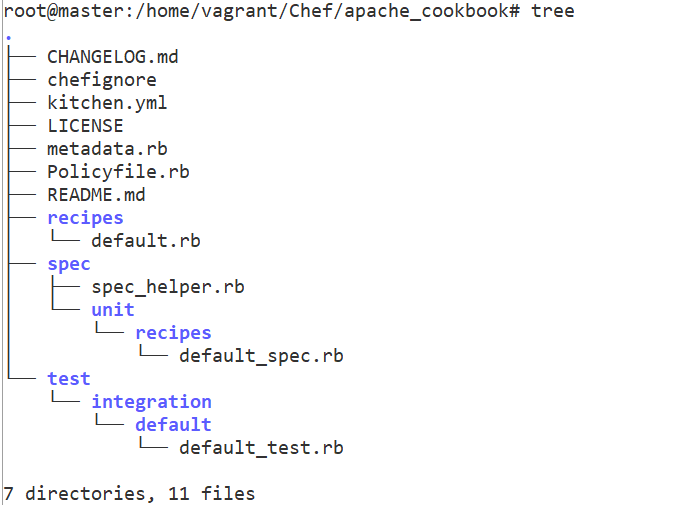
Task: Click the recipes directory under unit
Action: pyautogui.click(x=173, y=333)
